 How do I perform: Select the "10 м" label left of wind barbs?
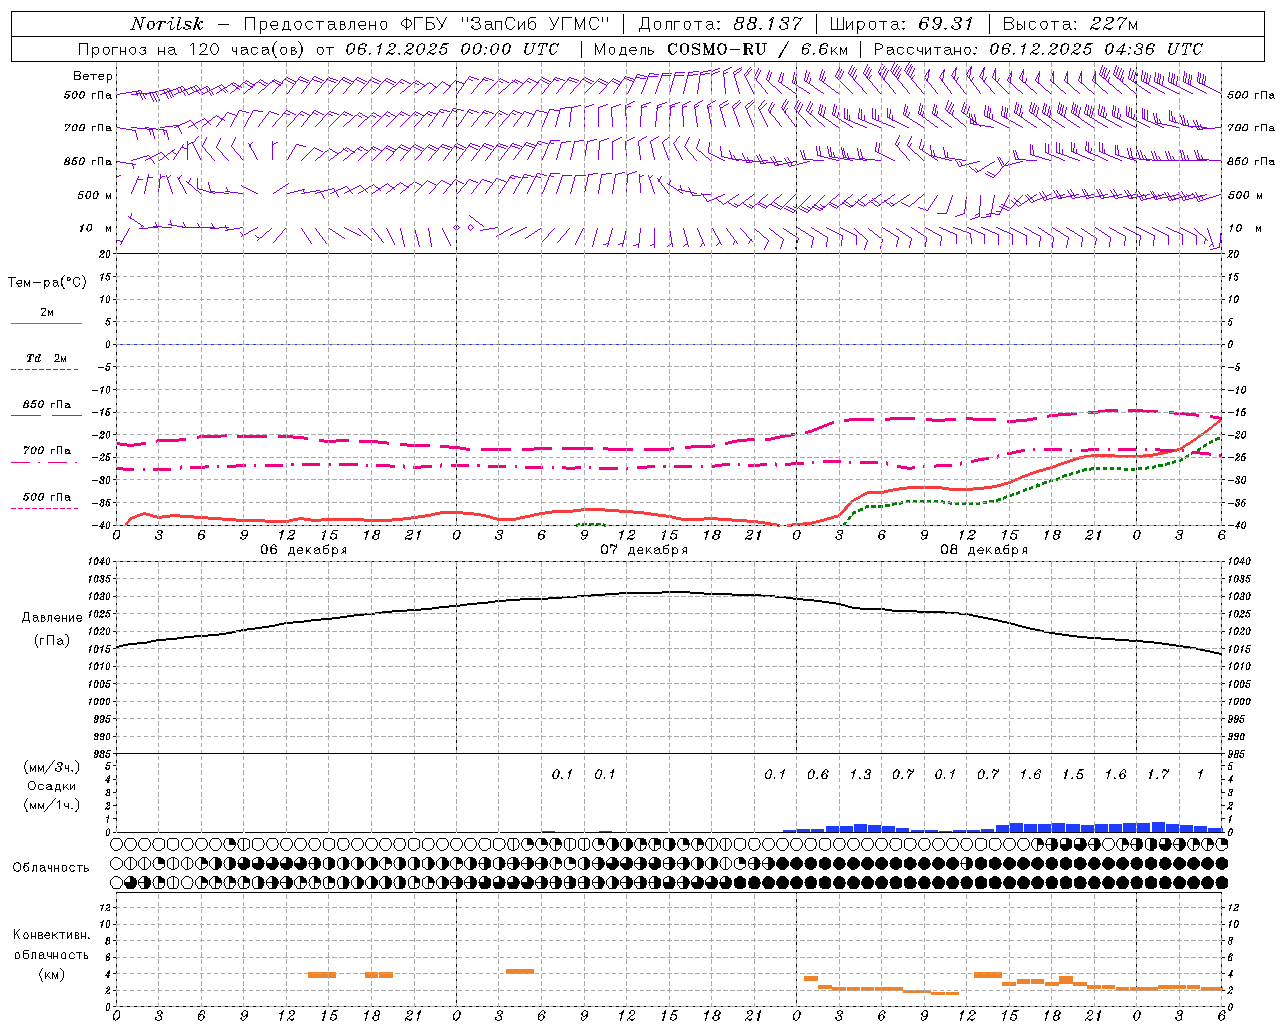pyautogui.click(x=96, y=228)
